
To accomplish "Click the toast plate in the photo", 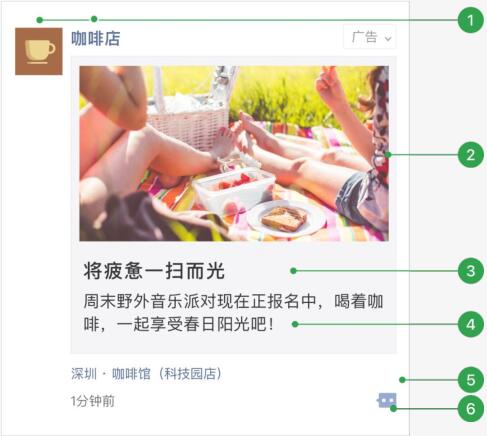I will 286,219.
